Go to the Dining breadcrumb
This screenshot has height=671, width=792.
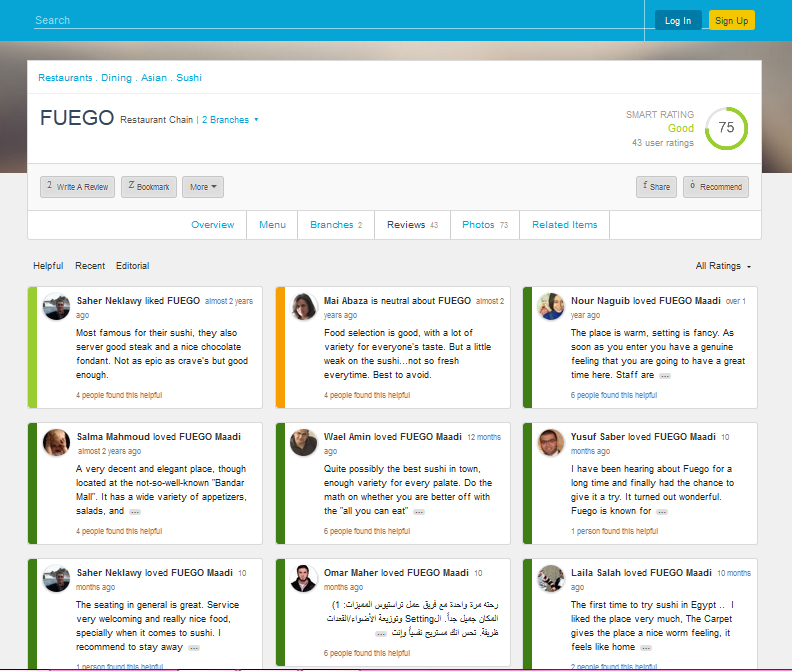pos(116,78)
